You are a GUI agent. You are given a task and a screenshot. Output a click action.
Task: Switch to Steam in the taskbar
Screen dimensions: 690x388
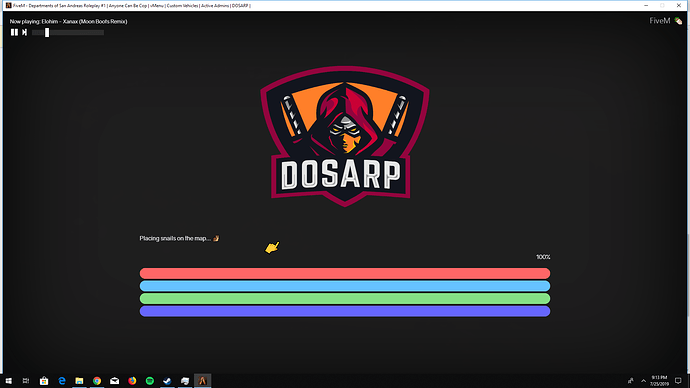[x=167, y=381]
